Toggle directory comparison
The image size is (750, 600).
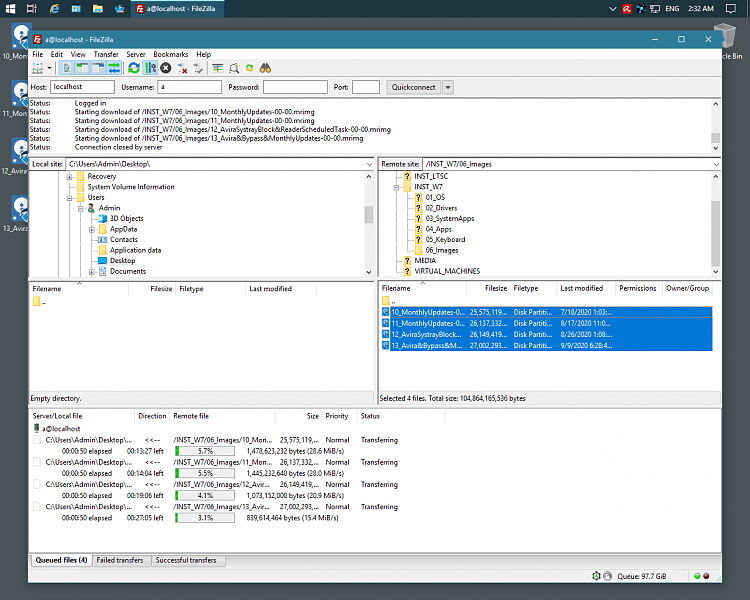234,68
